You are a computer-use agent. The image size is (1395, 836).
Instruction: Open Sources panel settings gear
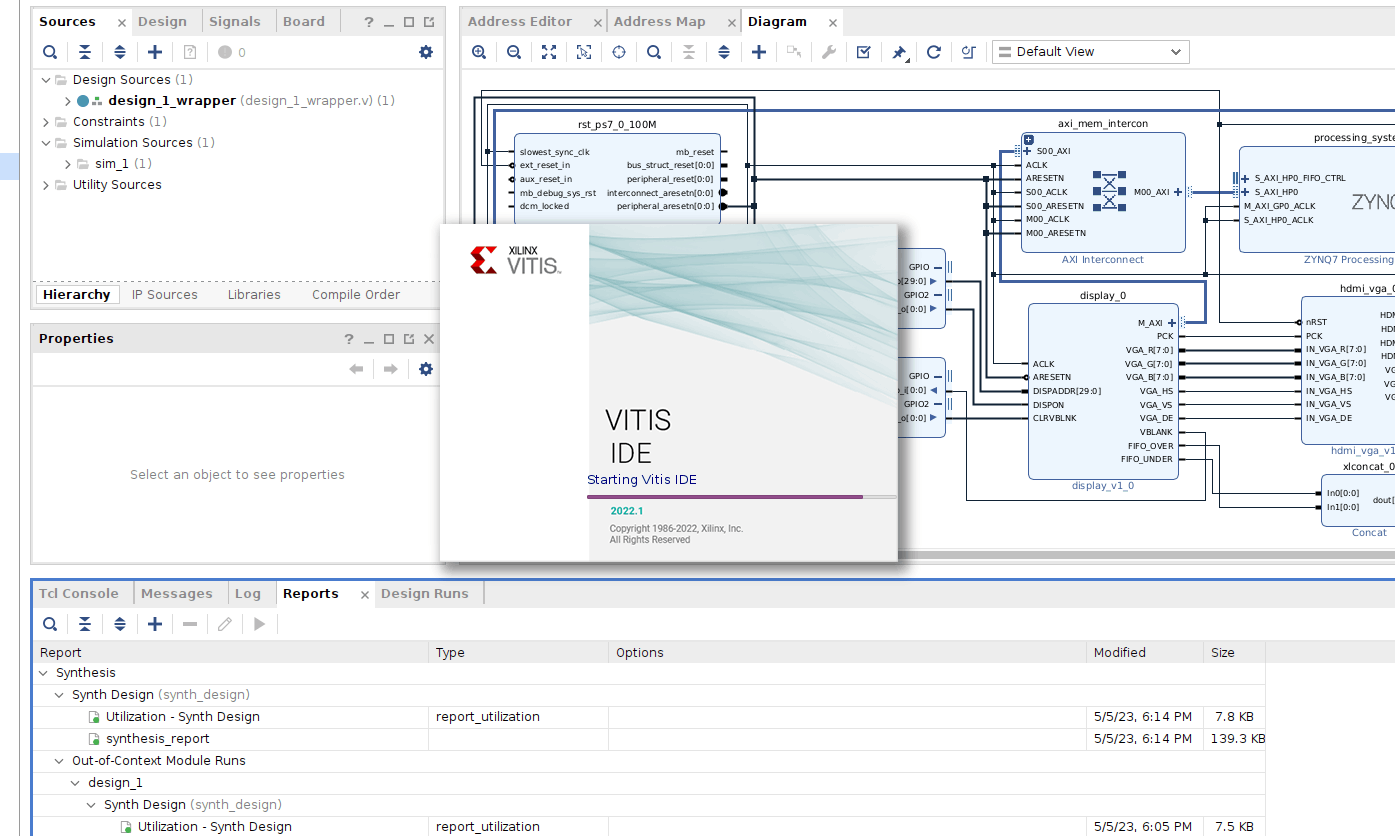(x=426, y=52)
